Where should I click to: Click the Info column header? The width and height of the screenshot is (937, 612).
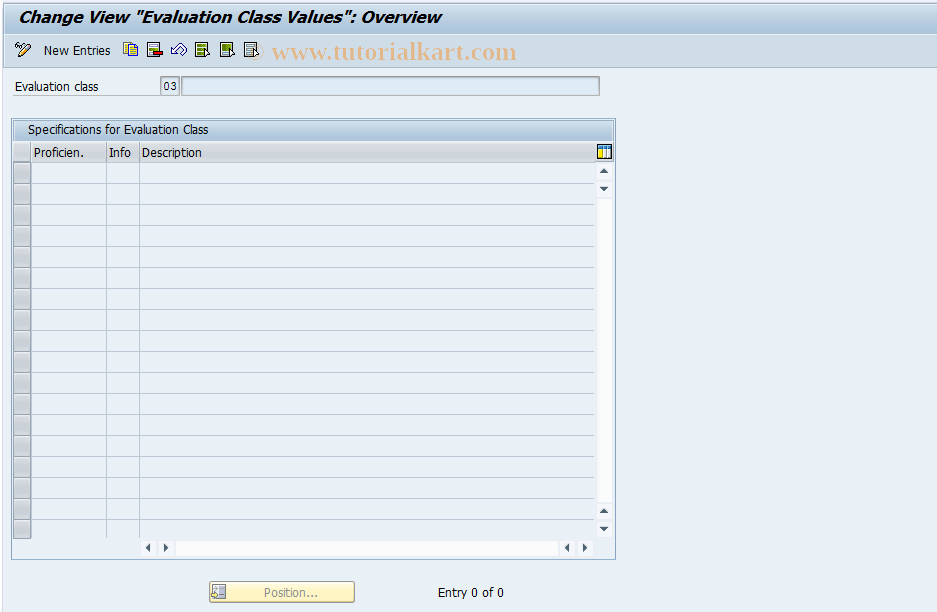(123, 152)
